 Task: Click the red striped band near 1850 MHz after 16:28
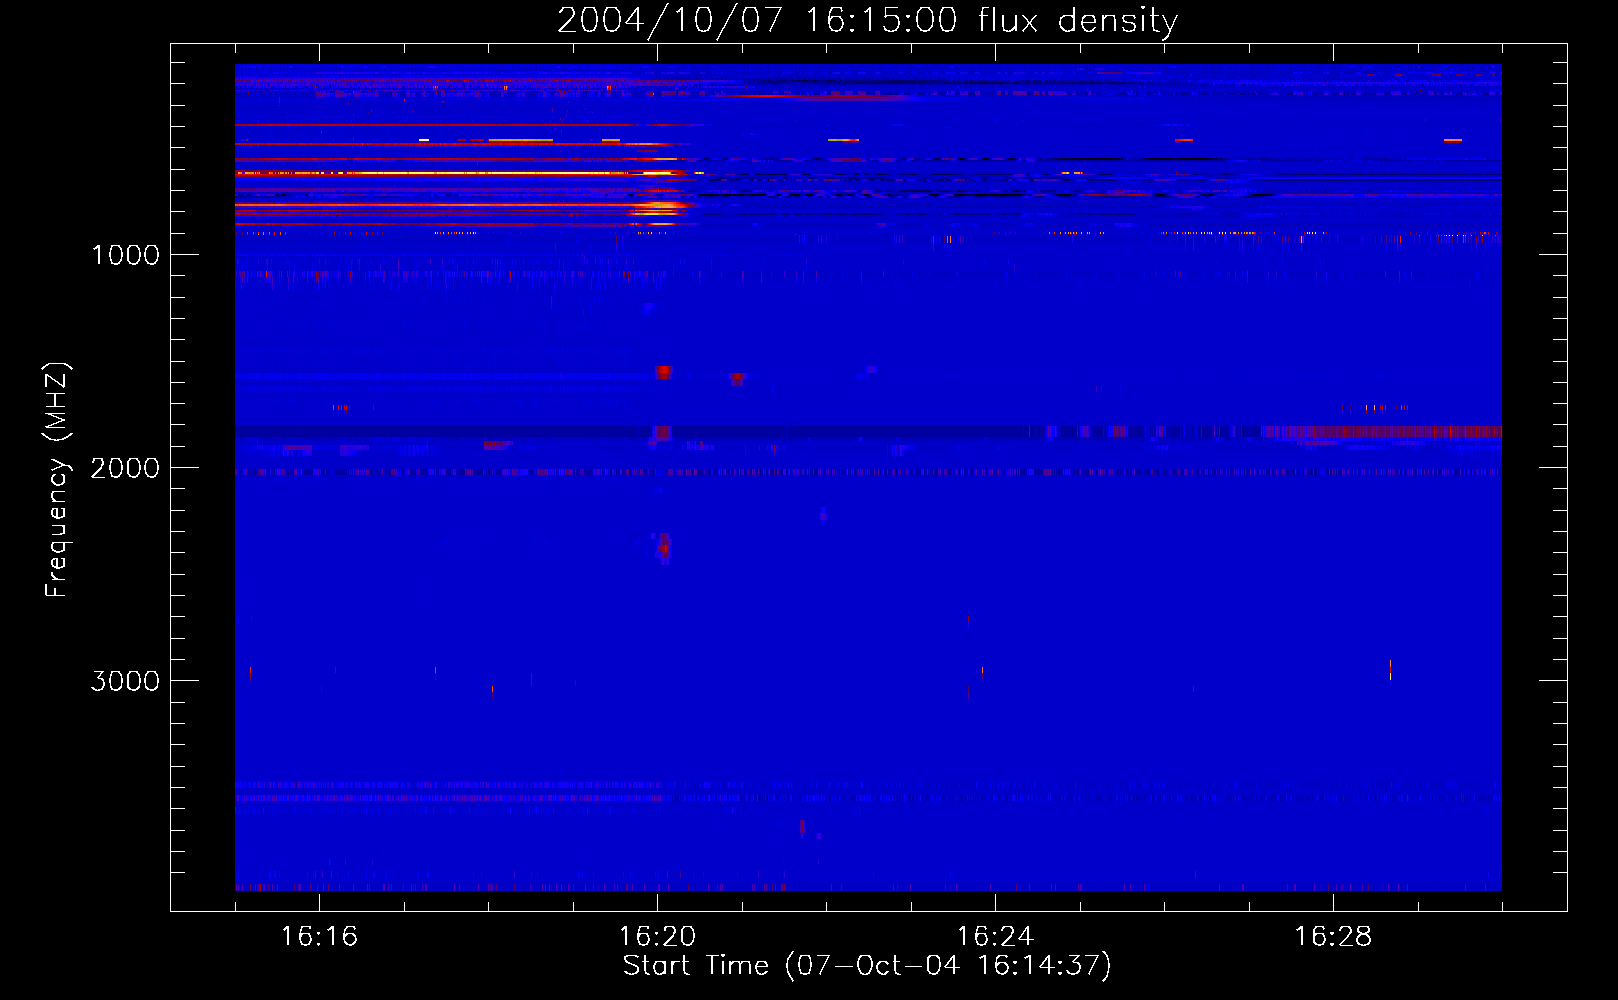[x=1381, y=432]
